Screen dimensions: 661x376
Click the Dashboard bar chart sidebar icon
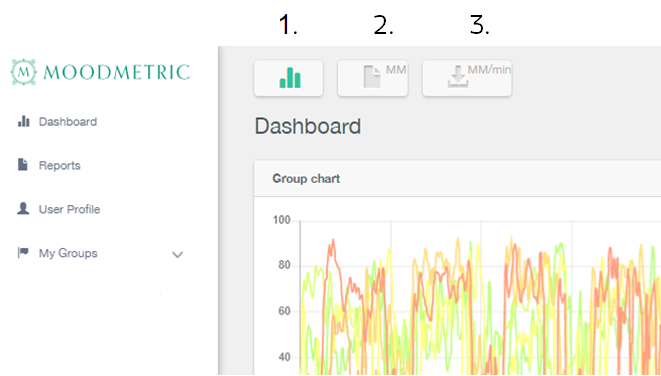[x=24, y=121]
